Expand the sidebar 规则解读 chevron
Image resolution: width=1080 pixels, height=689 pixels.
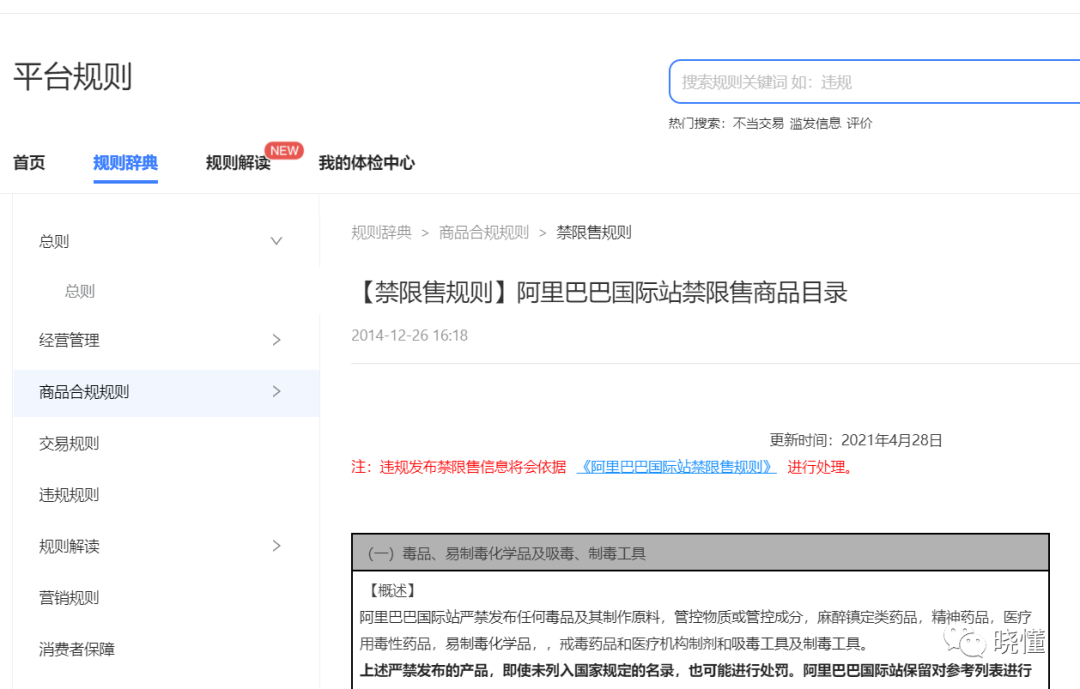(x=276, y=546)
